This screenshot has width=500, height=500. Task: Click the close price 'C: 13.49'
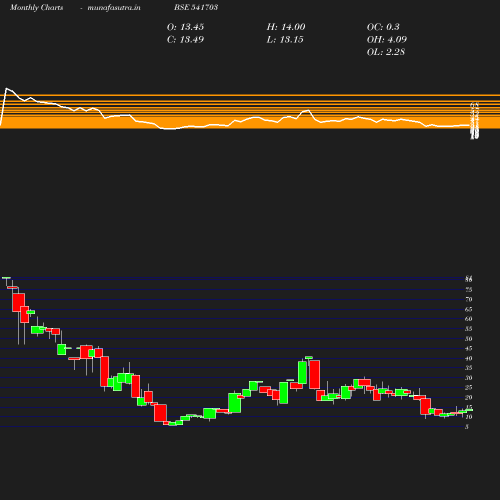click(x=185, y=40)
